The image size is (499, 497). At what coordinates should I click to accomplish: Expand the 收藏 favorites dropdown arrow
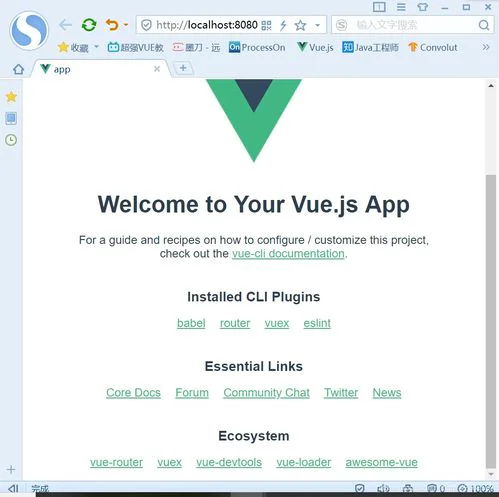pyautogui.click(x=96, y=47)
